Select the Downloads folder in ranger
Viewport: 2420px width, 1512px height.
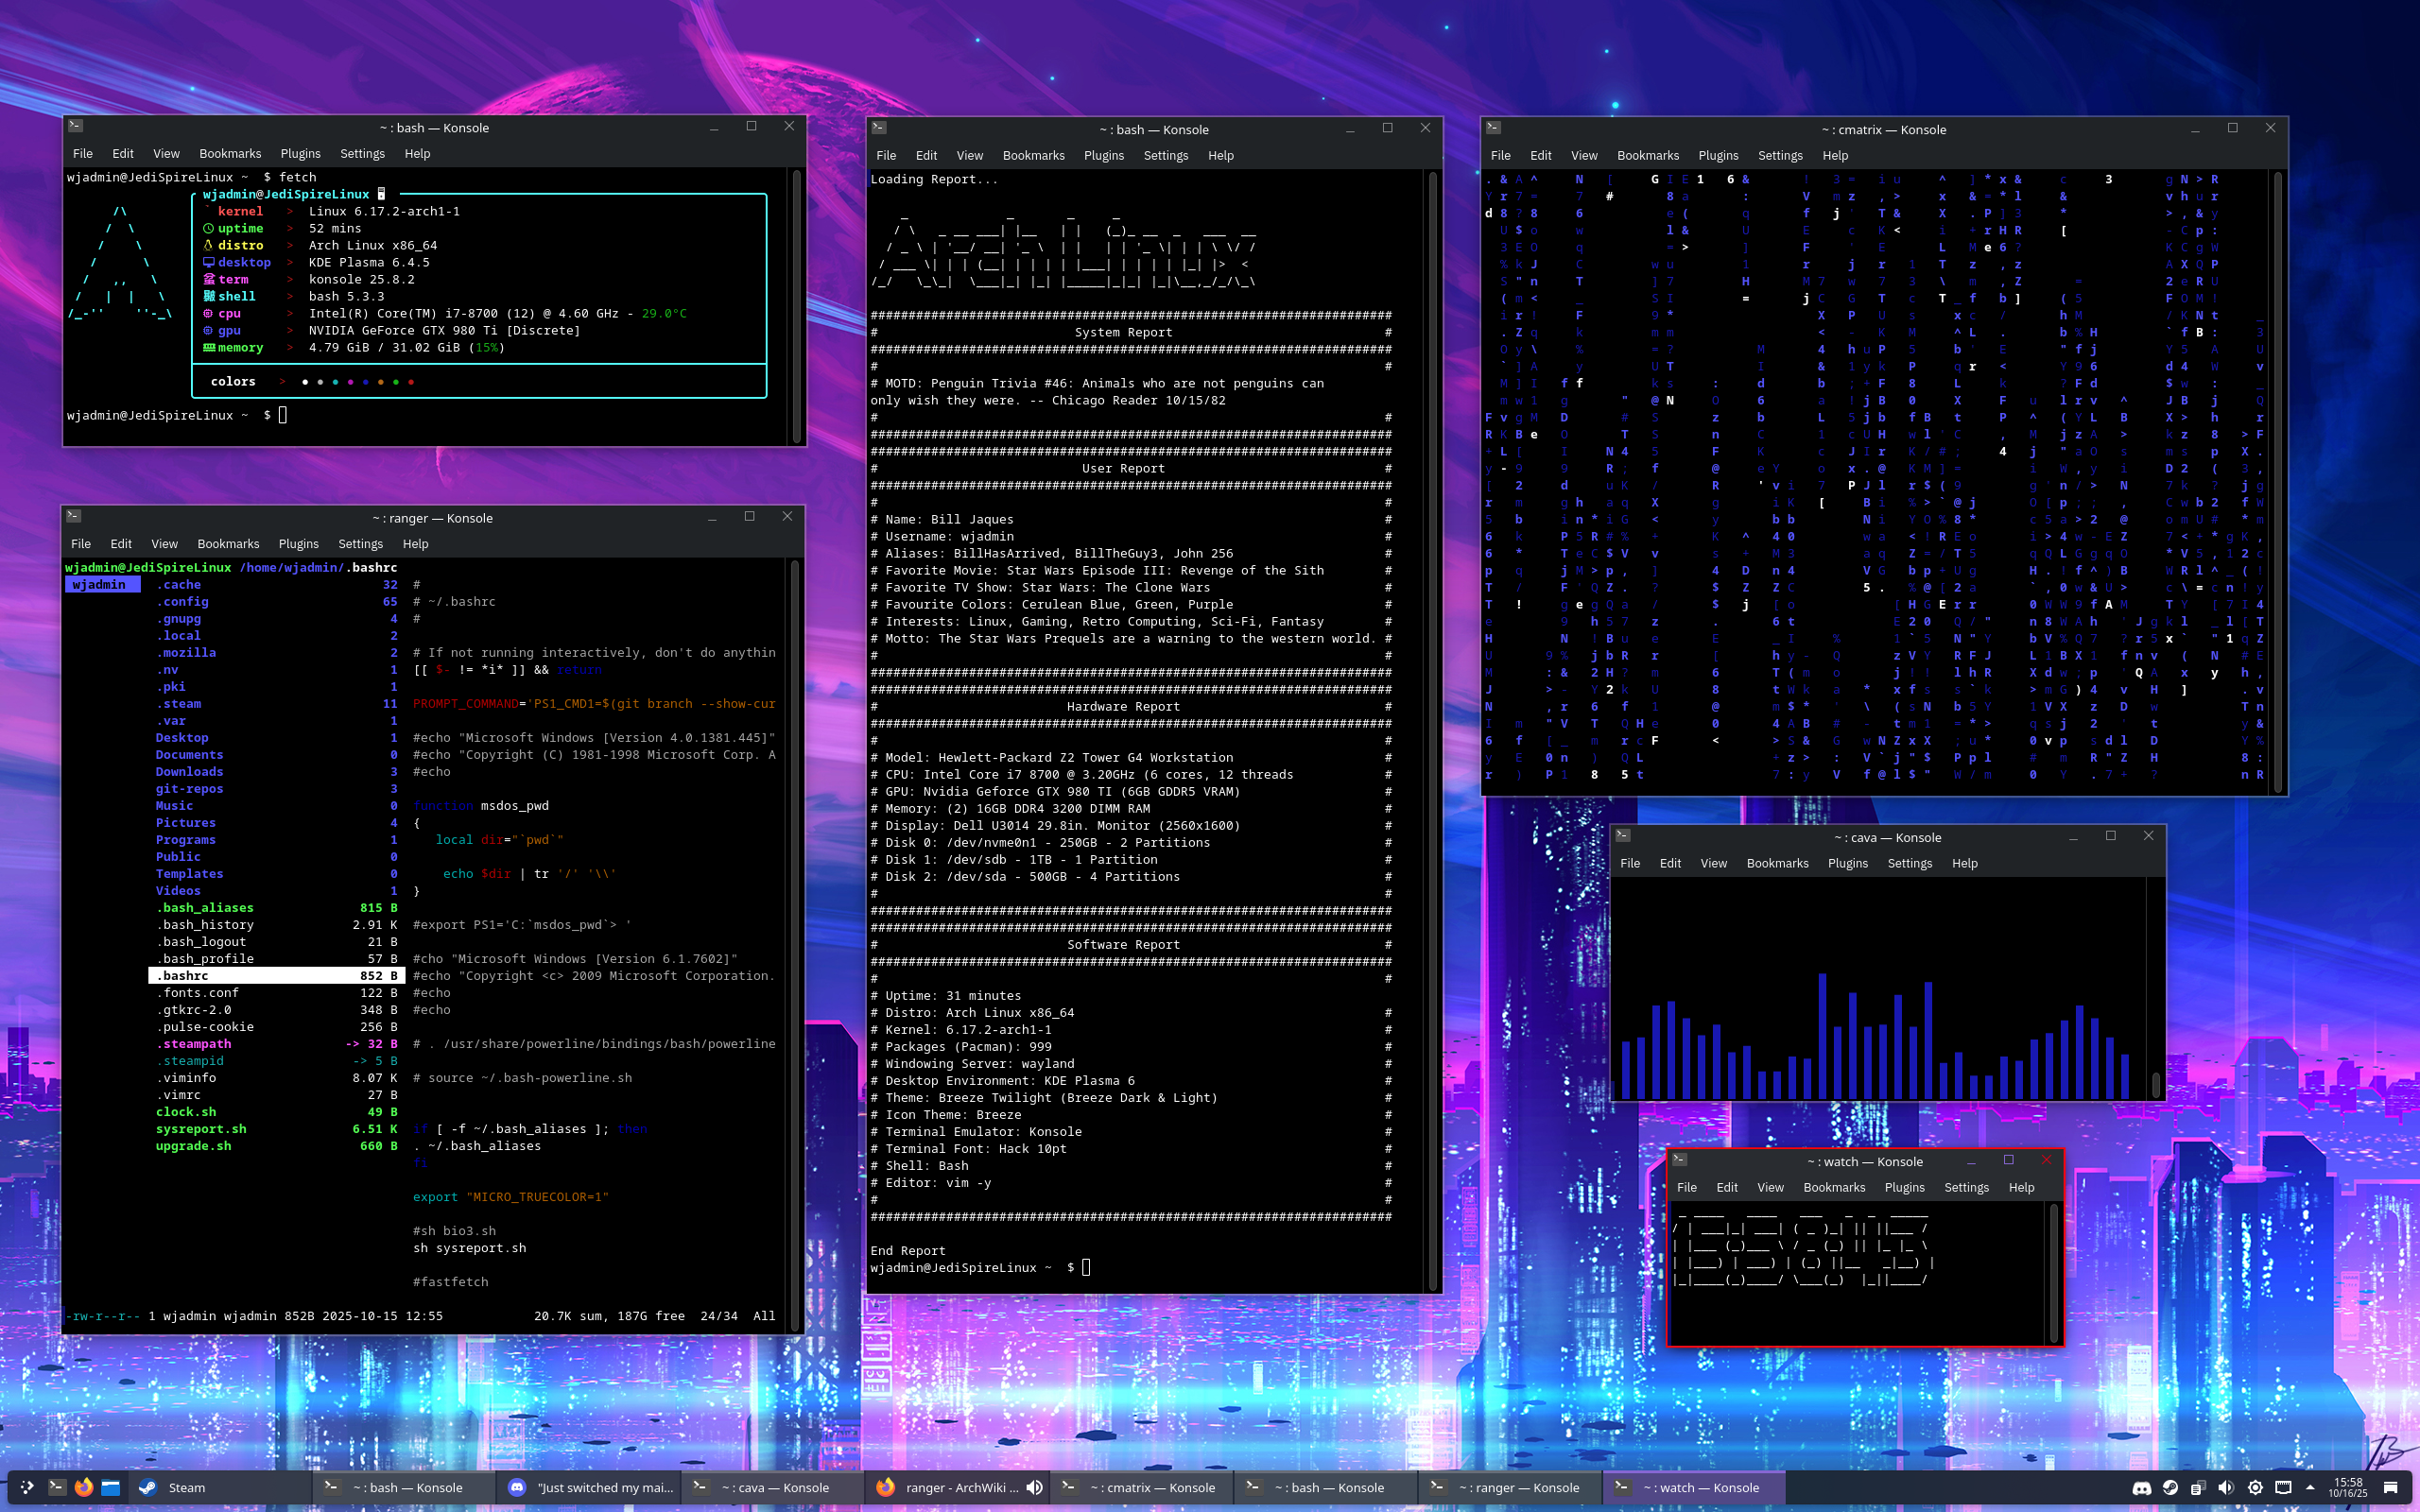click(x=189, y=772)
